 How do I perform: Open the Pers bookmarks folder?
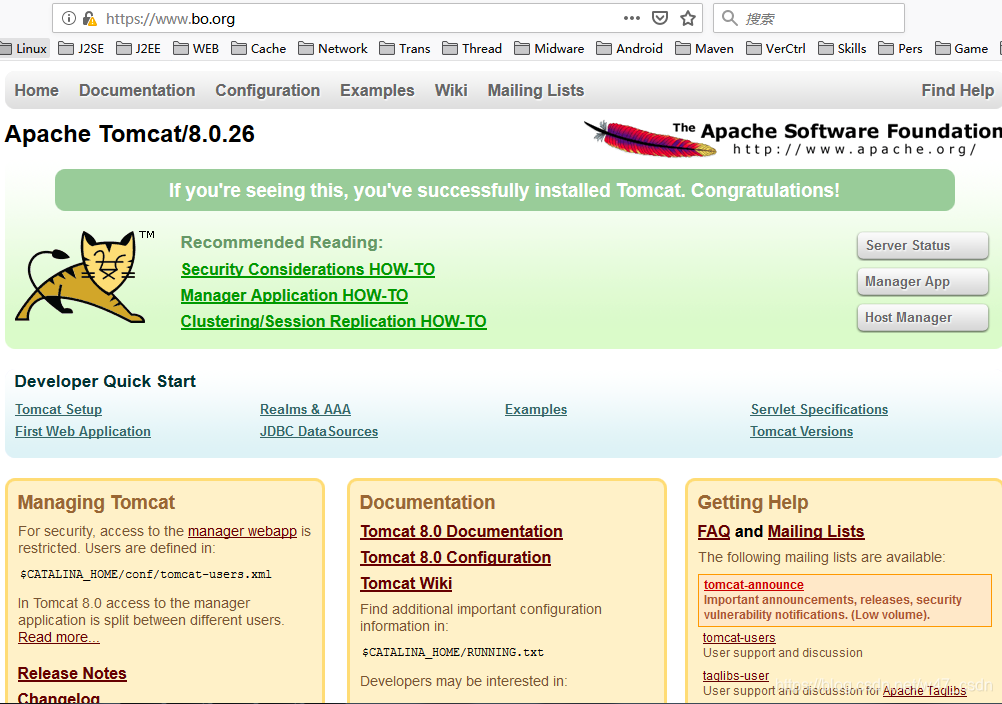901,49
